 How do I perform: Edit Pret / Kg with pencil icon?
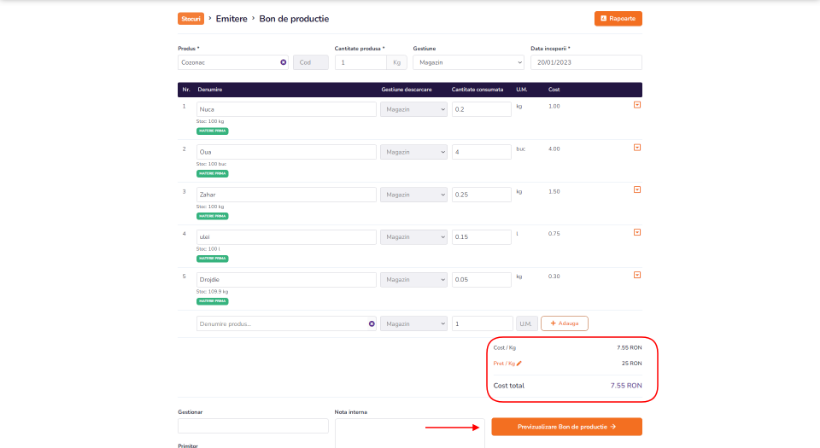tap(519, 363)
